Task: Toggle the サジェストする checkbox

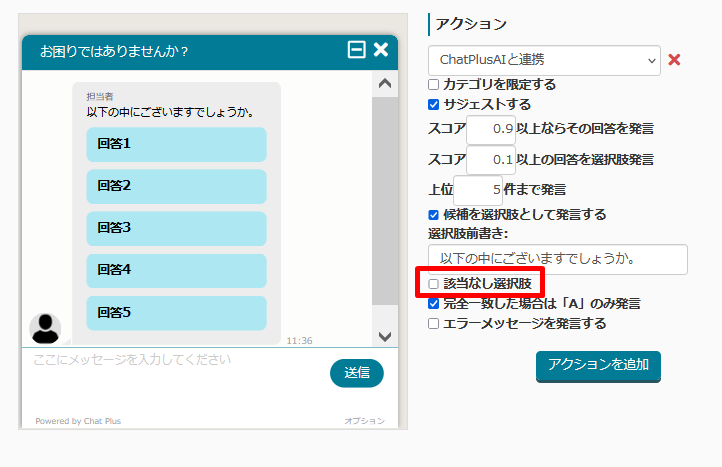Action: click(x=434, y=104)
